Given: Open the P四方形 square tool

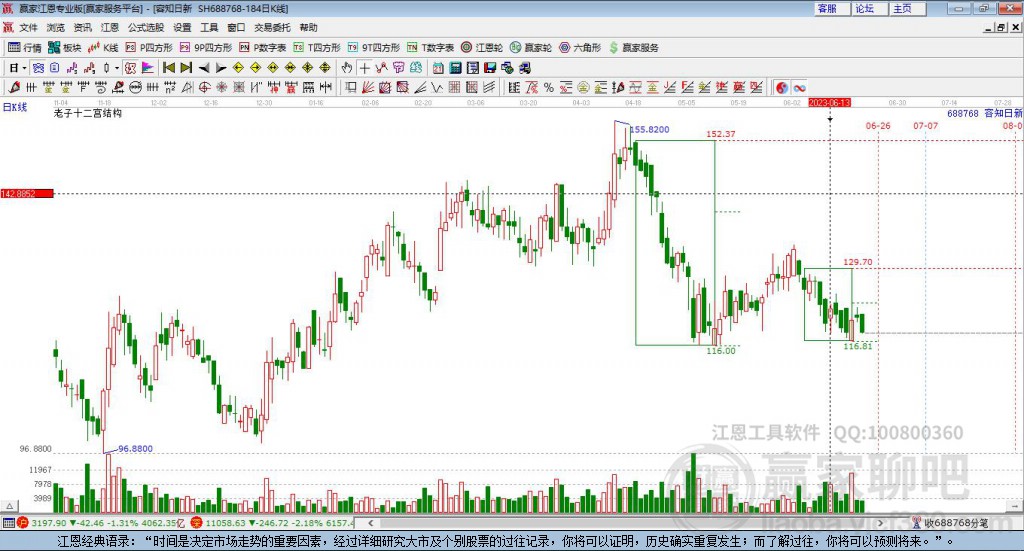Looking at the screenshot, I should (x=149, y=48).
